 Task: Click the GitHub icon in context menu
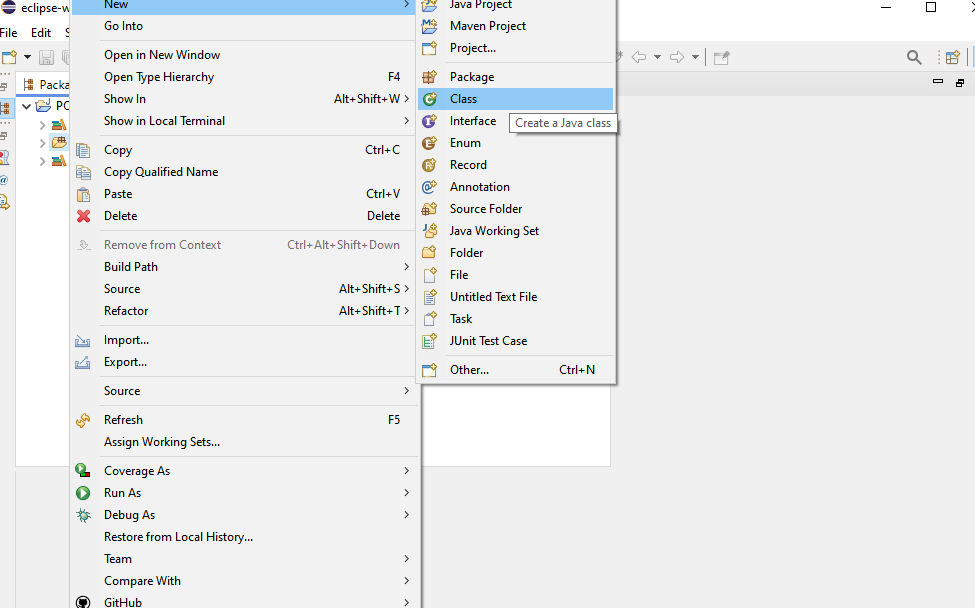[83, 602]
